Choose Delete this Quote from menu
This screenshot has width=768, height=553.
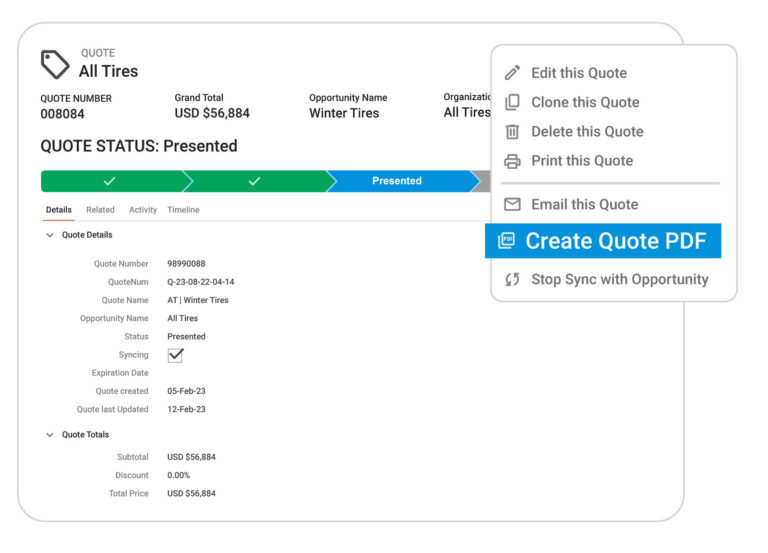[587, 132]
